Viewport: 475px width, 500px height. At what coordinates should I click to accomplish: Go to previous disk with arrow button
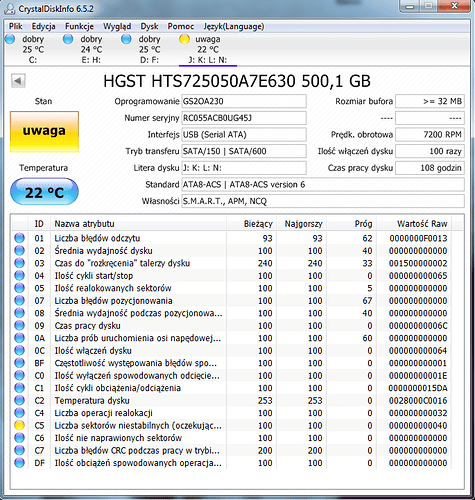18,81
